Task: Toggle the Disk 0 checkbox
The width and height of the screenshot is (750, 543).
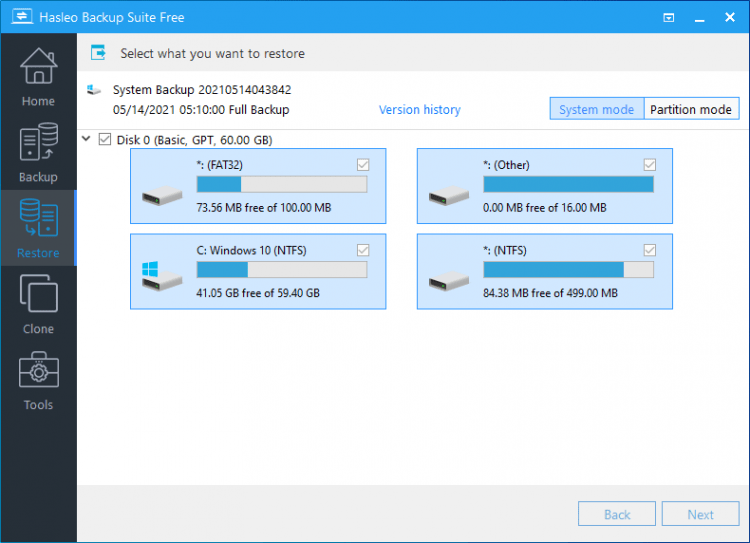Action: pyautogui.click(x=105, y=139)
